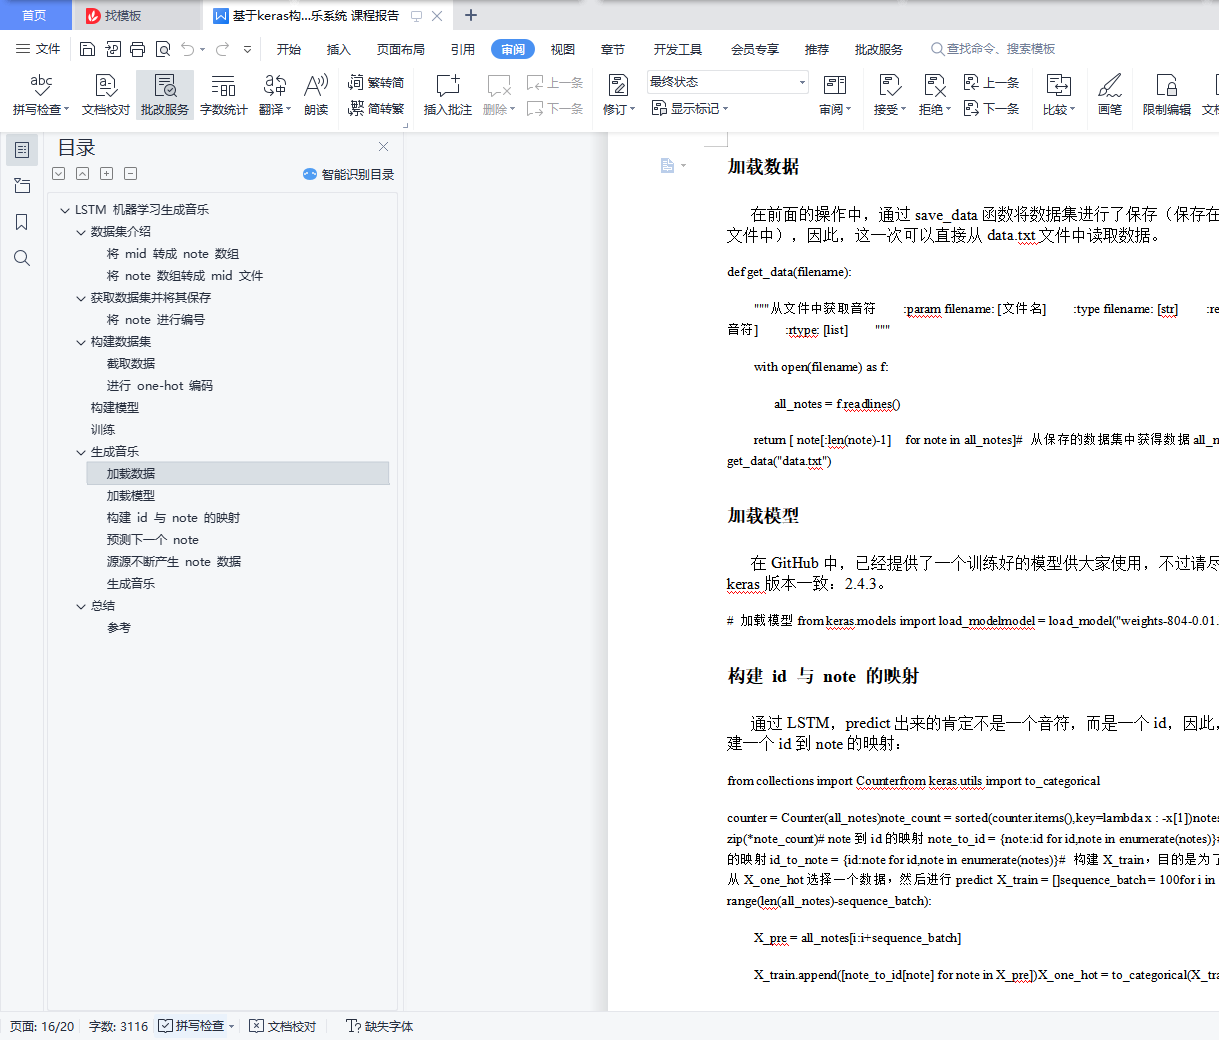This screenshot has width=1219, height=1040.
Task: Click the print preview icon
Action: 163,49
